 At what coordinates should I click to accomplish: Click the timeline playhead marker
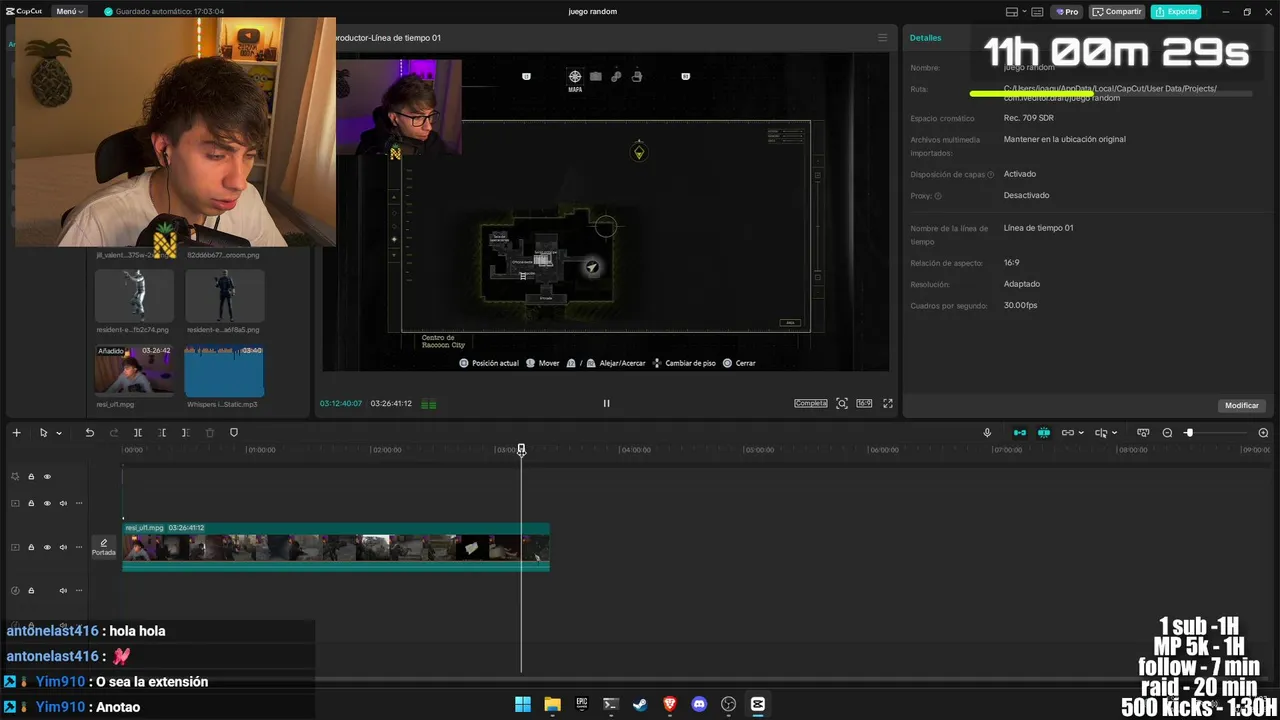tap(521, 449)
